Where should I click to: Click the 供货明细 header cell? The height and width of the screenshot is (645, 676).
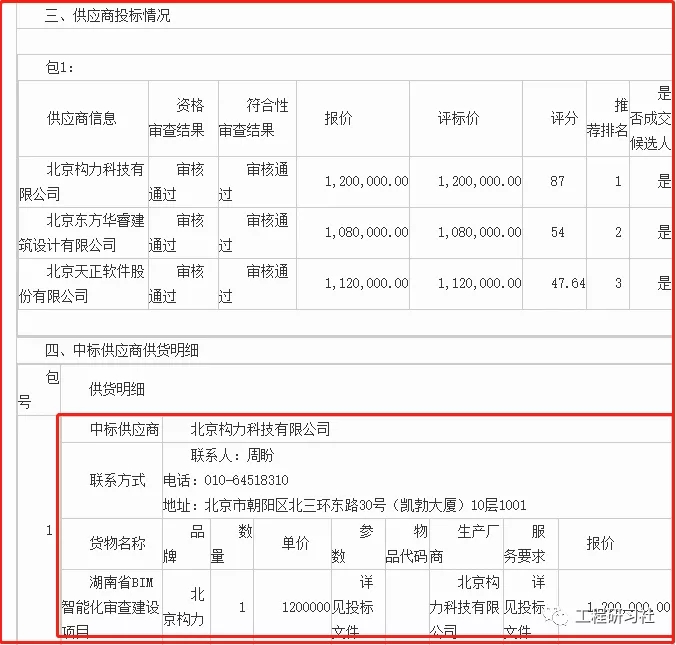(116, 390)
